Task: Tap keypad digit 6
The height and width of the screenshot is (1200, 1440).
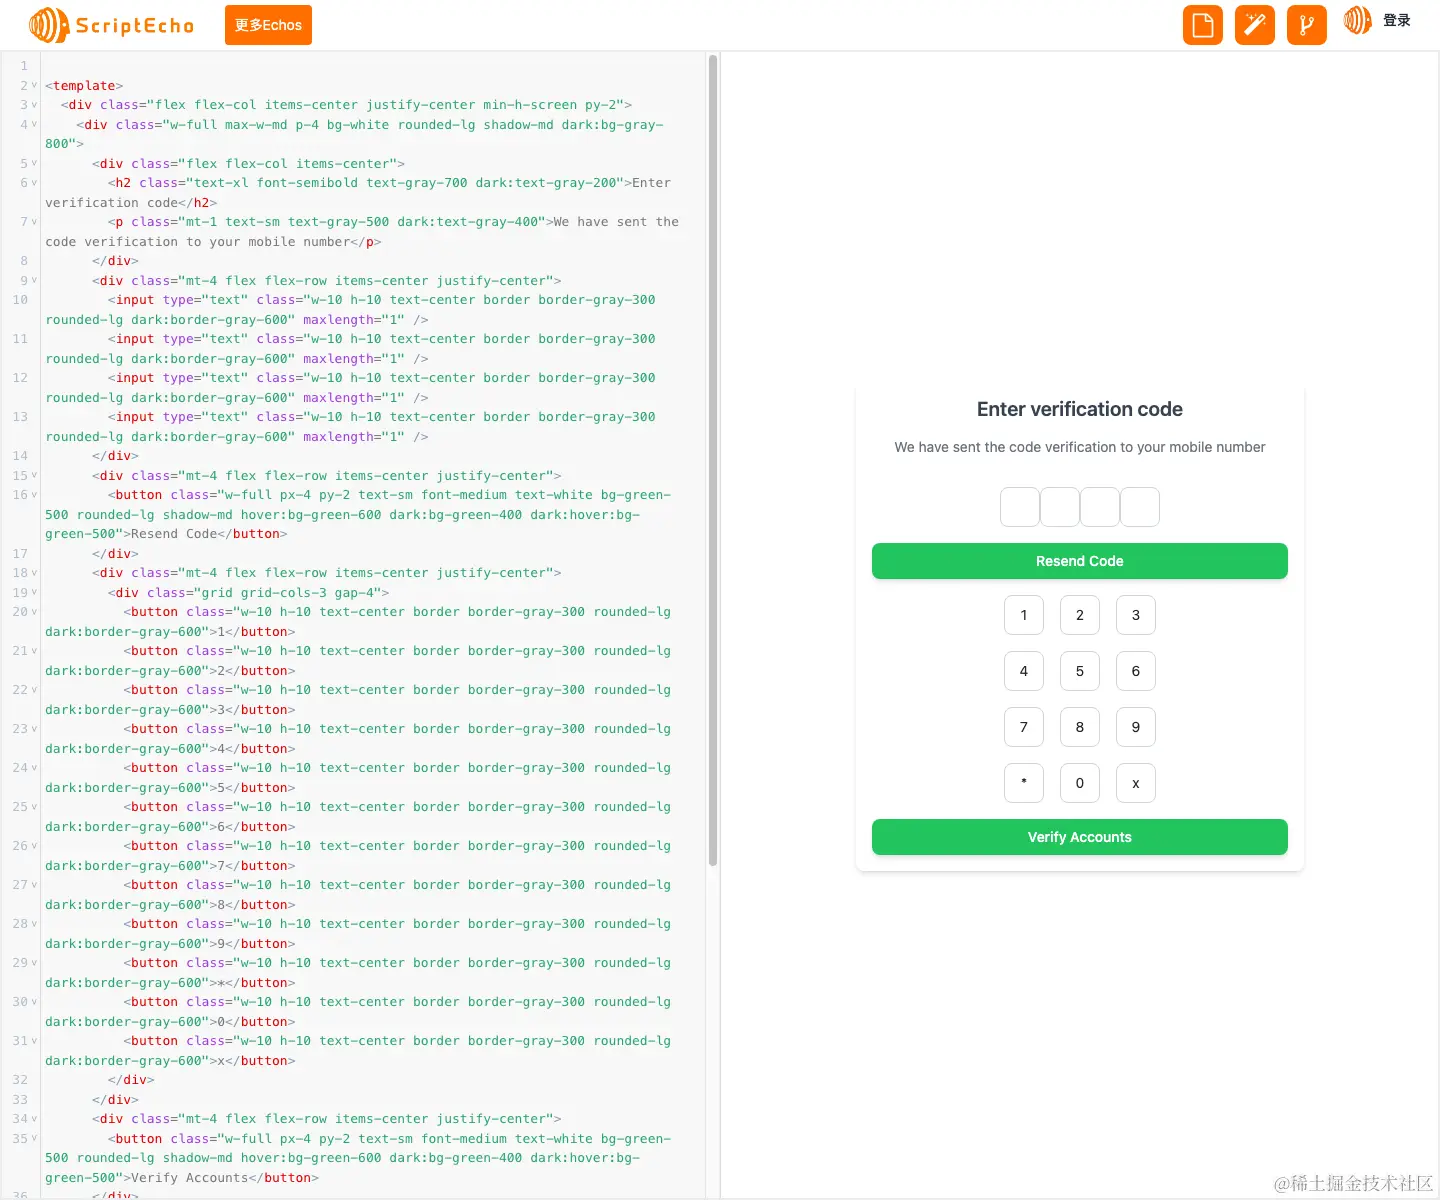Action: click(1136, 671)
